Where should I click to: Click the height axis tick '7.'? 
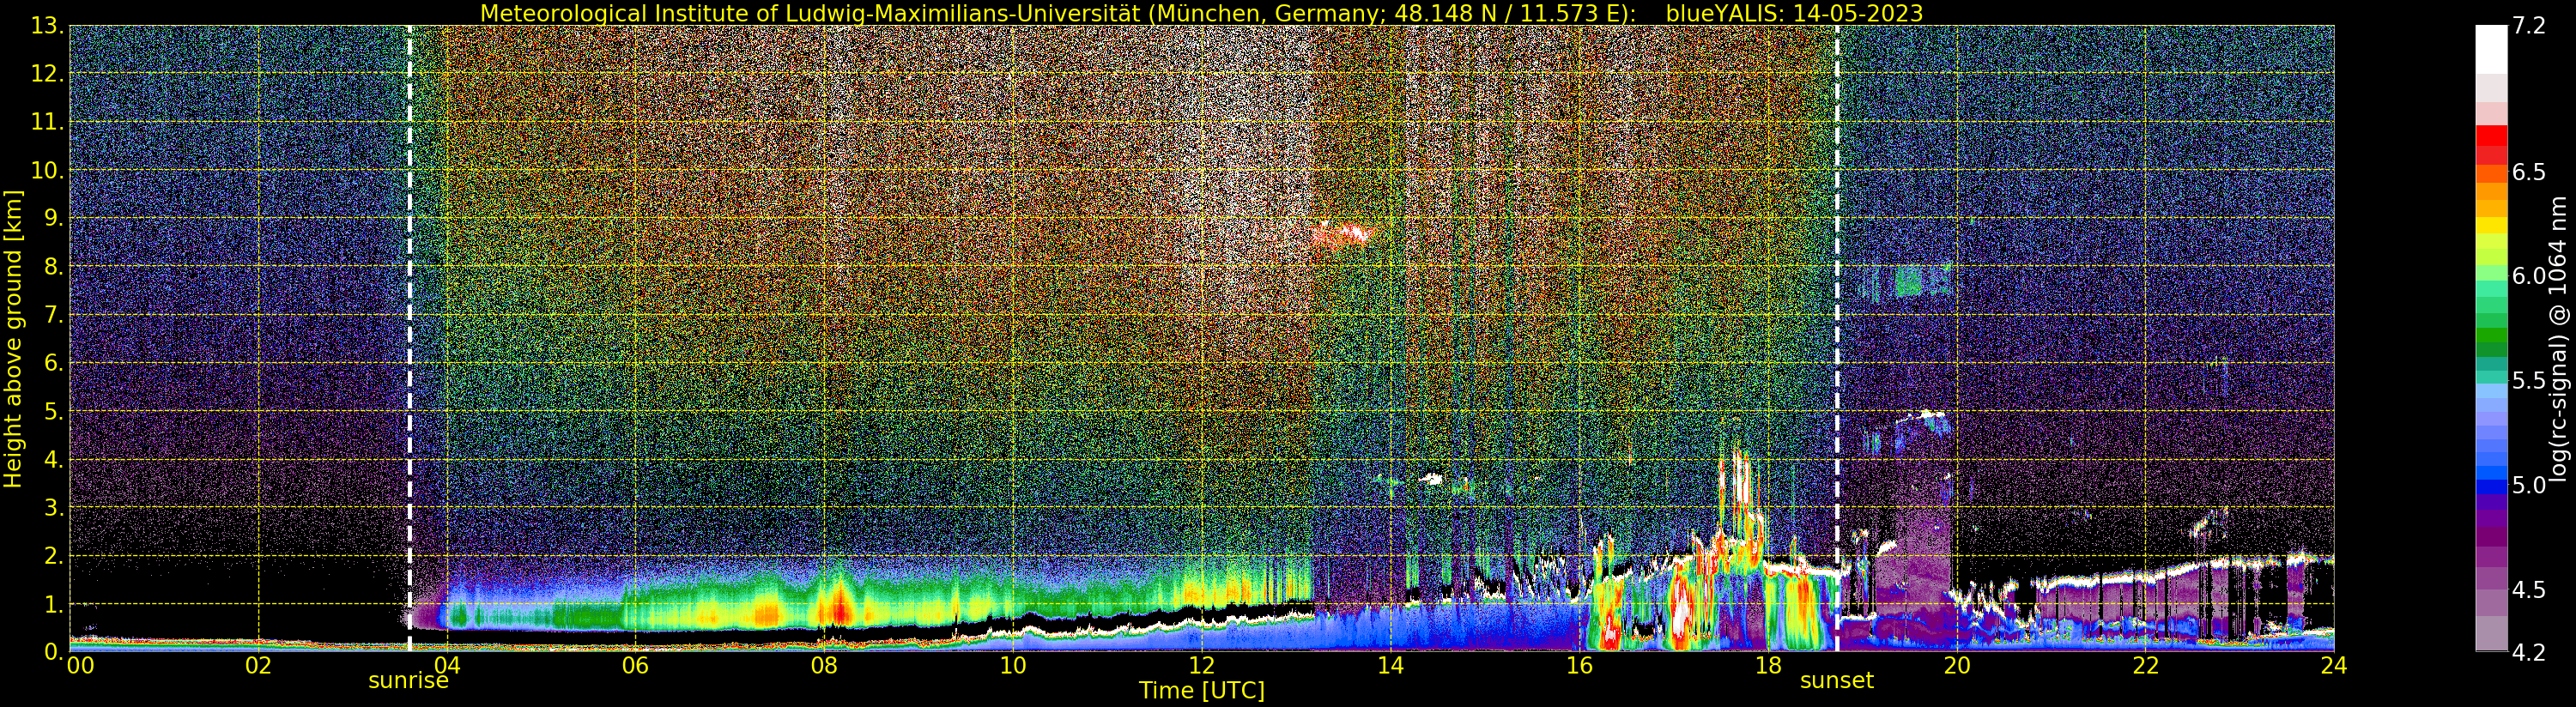(x=53, y=315)
